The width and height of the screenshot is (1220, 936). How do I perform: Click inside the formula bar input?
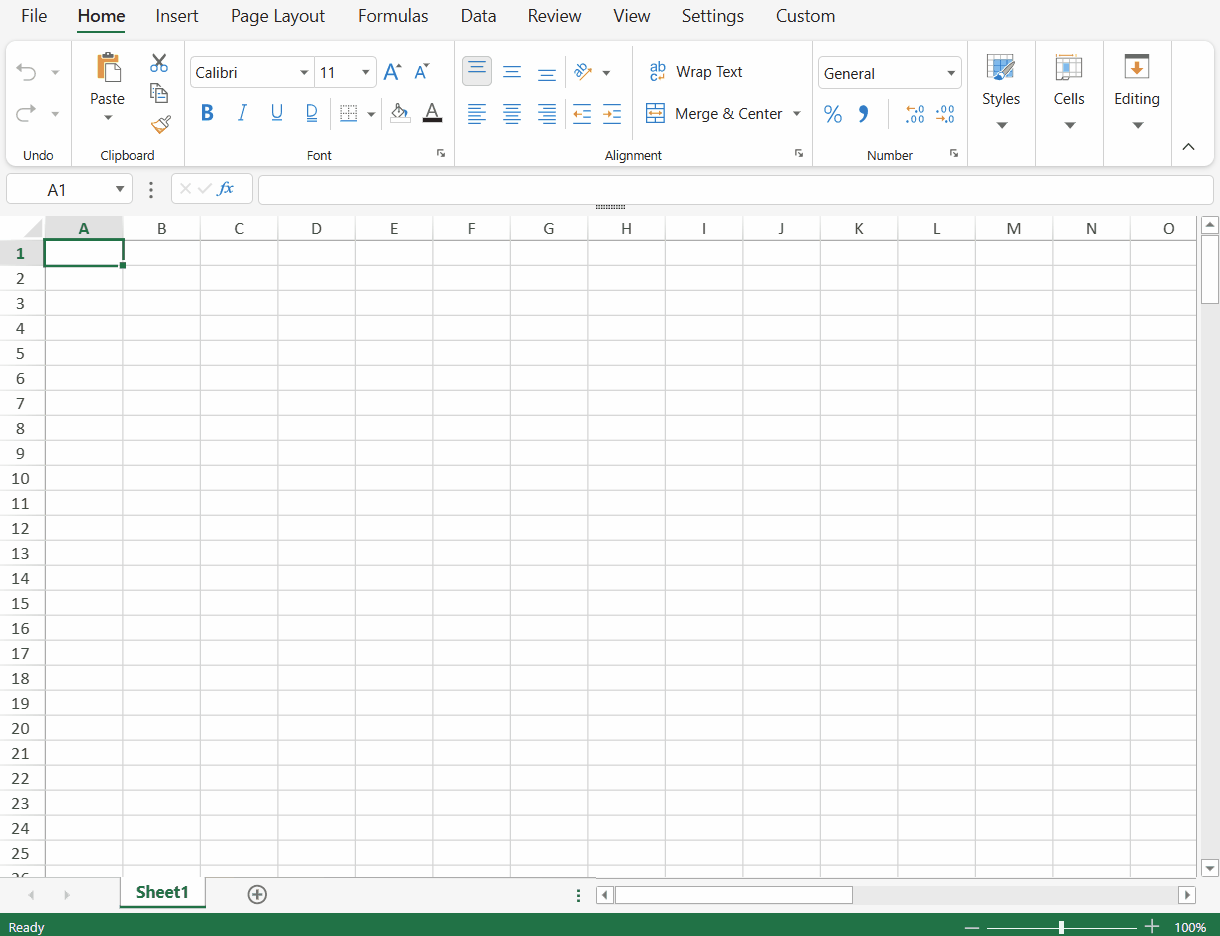point(736,189)
